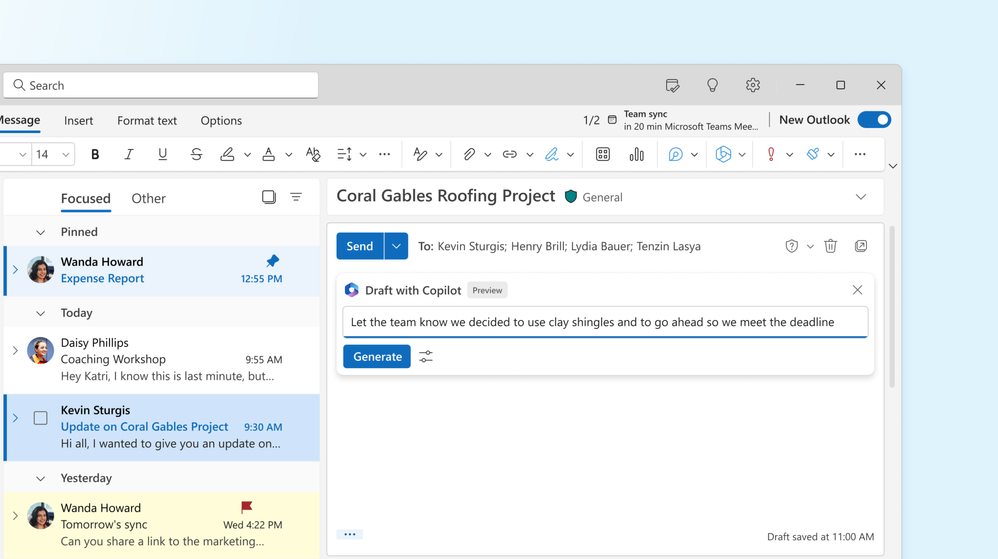Open the Viva Insights icon

[x=813, y=154]
